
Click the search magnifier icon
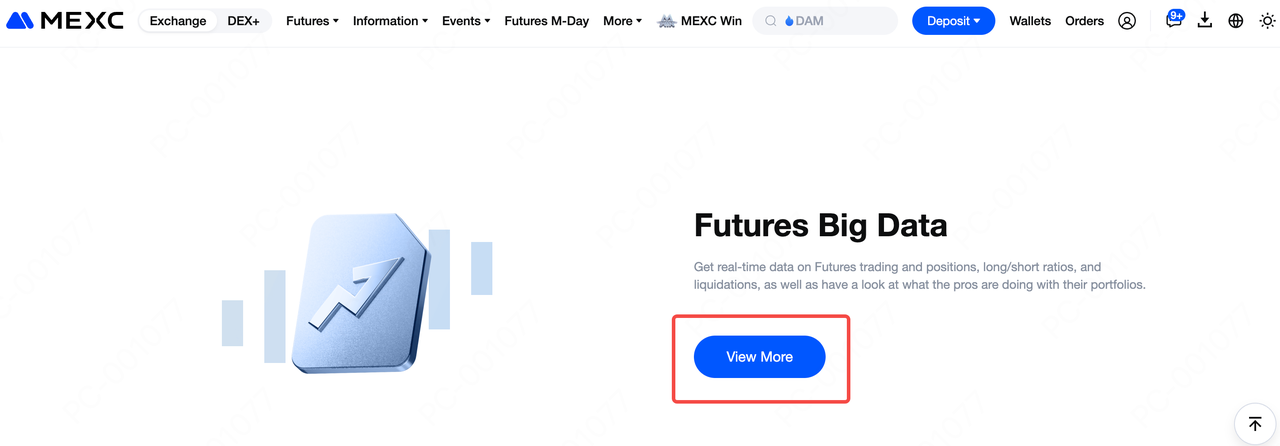point(771,21)
